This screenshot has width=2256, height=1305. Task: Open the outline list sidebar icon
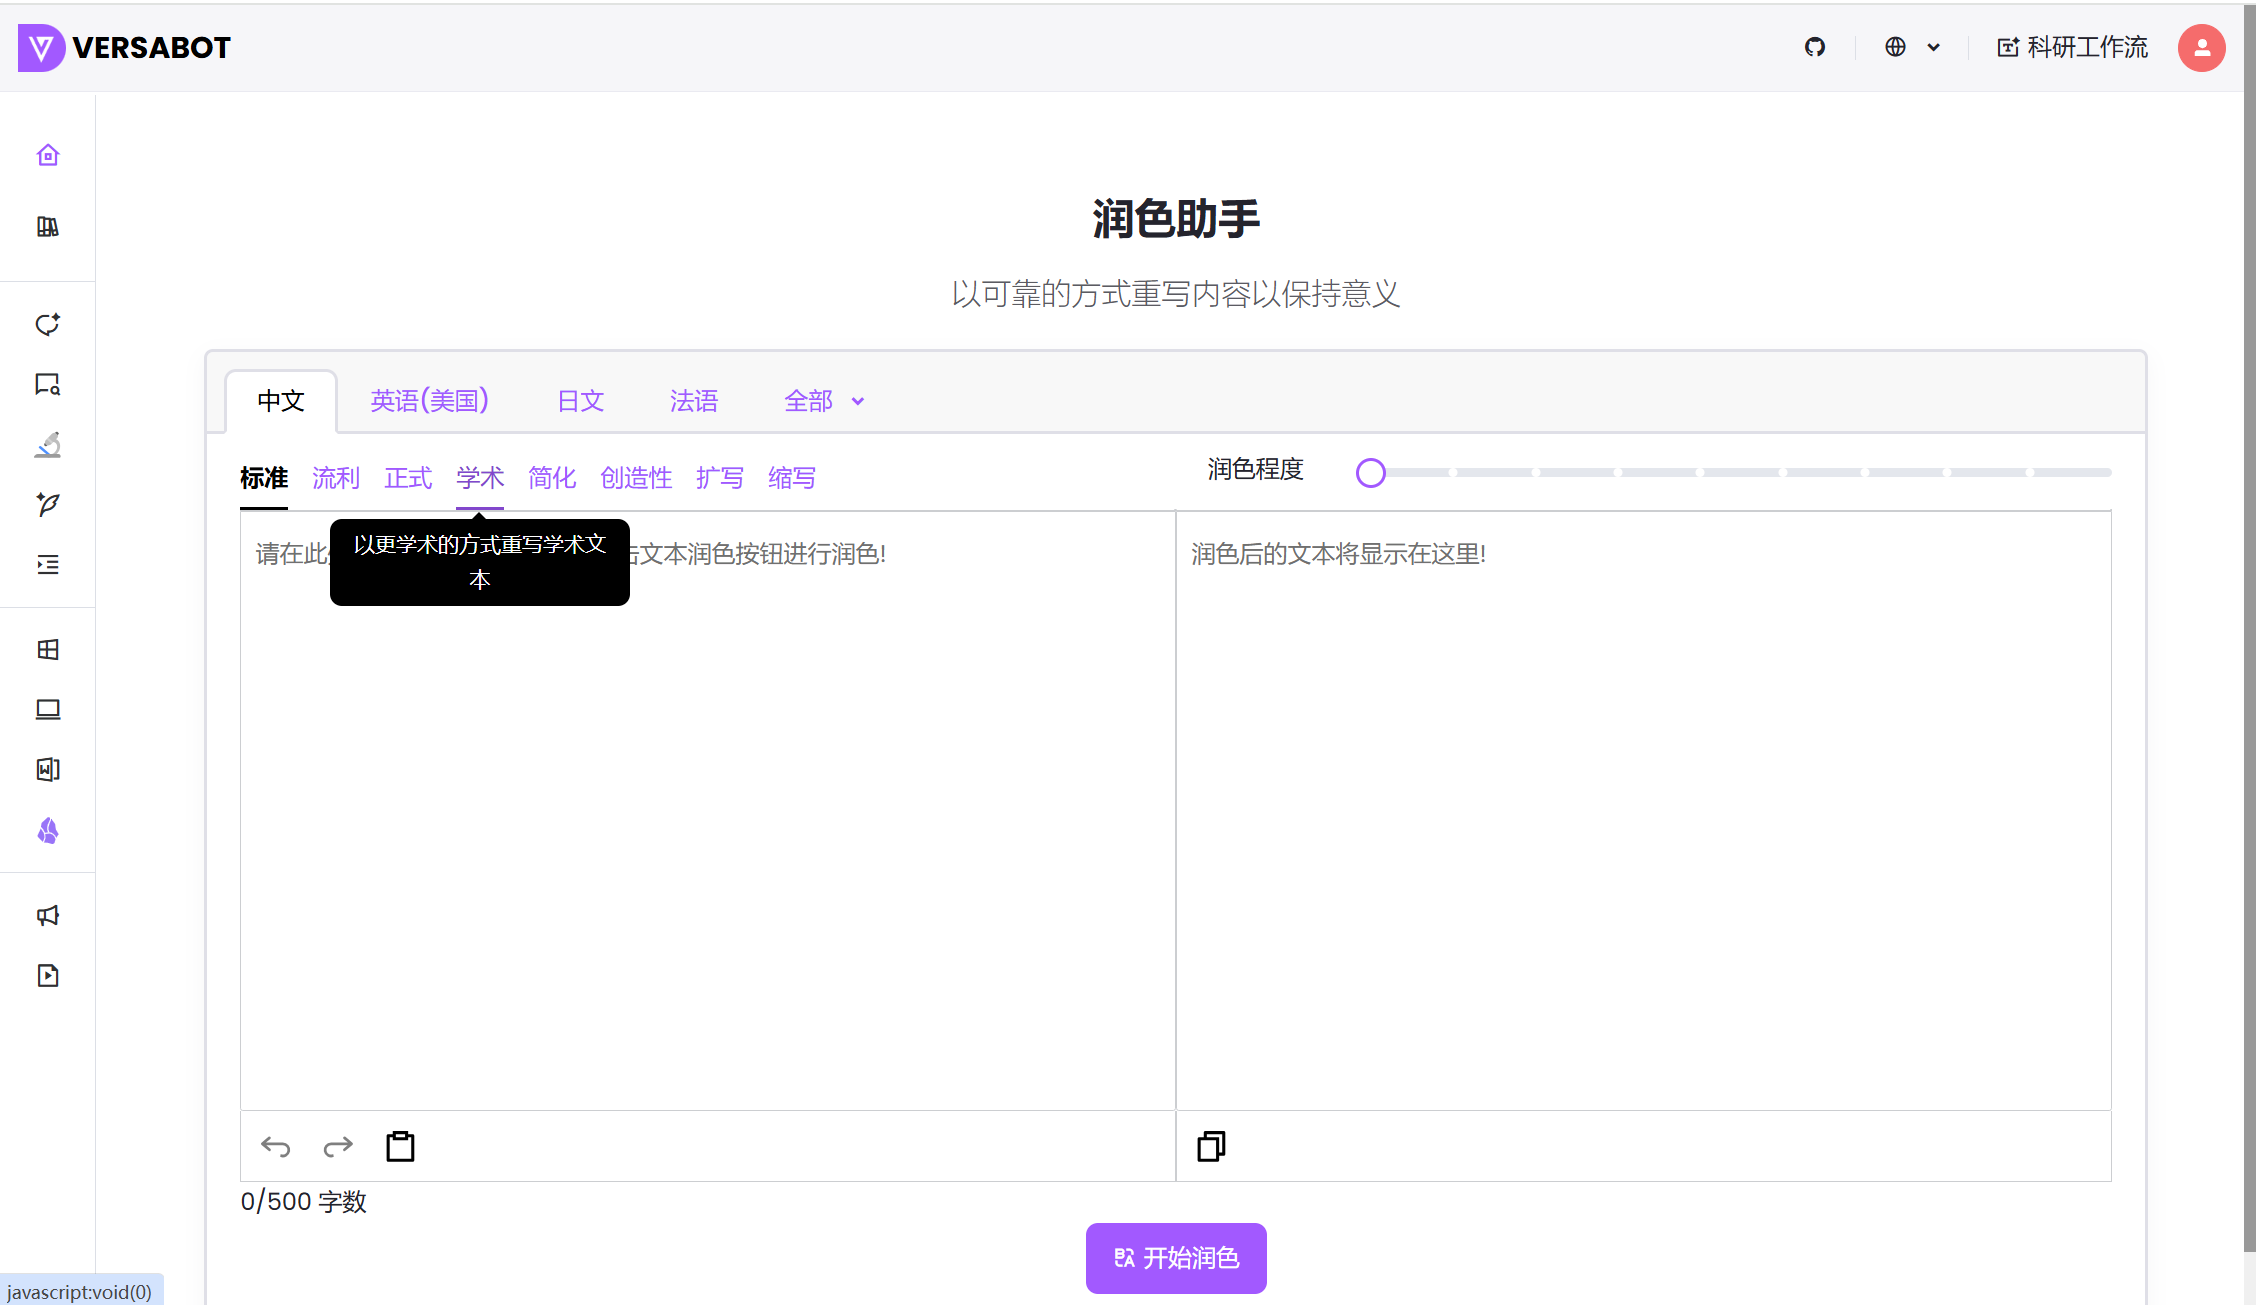pos(47,565)
